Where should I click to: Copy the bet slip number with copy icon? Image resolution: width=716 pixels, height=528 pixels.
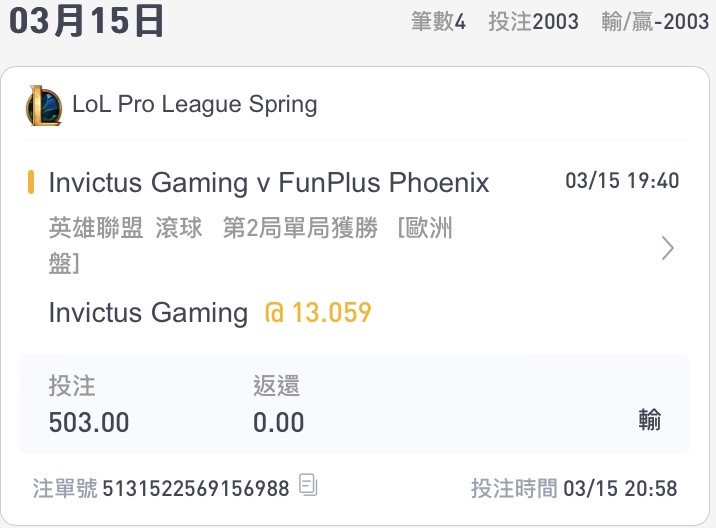pos(308,485)
